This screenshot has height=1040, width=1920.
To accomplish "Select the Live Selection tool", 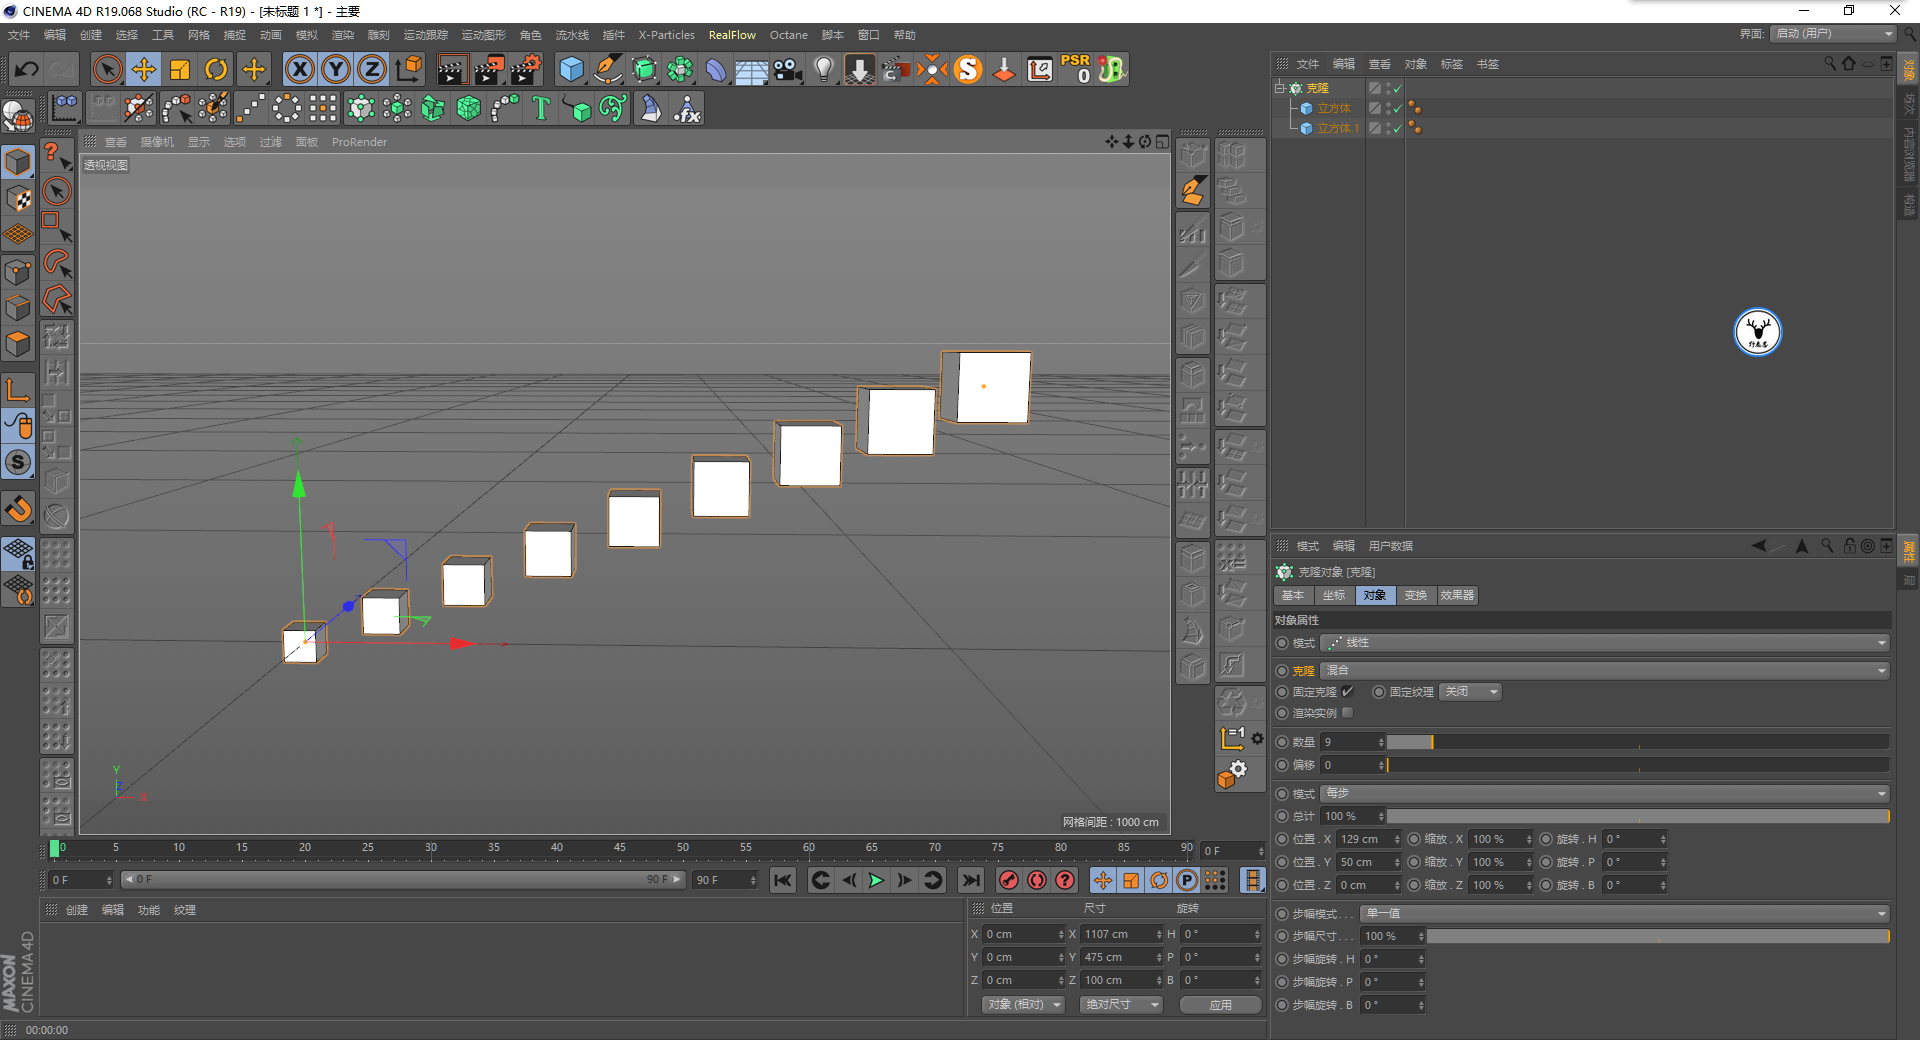I will click(x=107, y=69).
